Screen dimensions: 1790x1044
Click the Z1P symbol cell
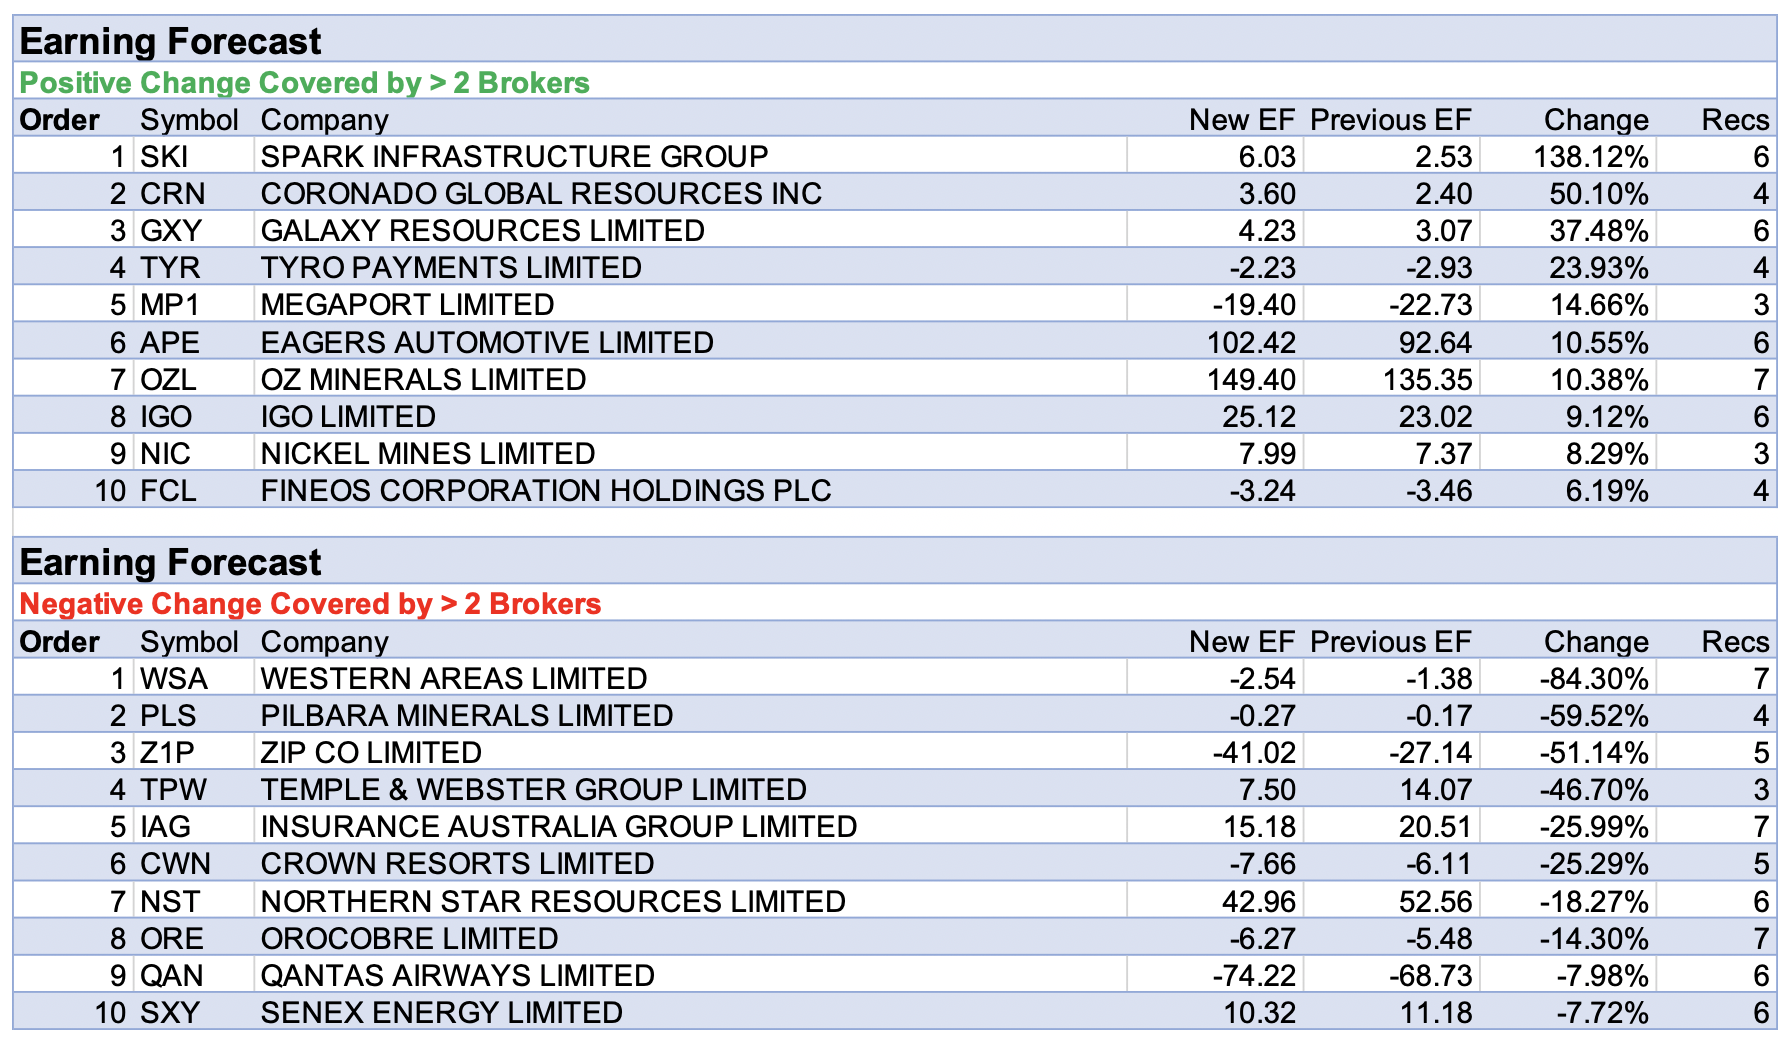click(167, 753)
